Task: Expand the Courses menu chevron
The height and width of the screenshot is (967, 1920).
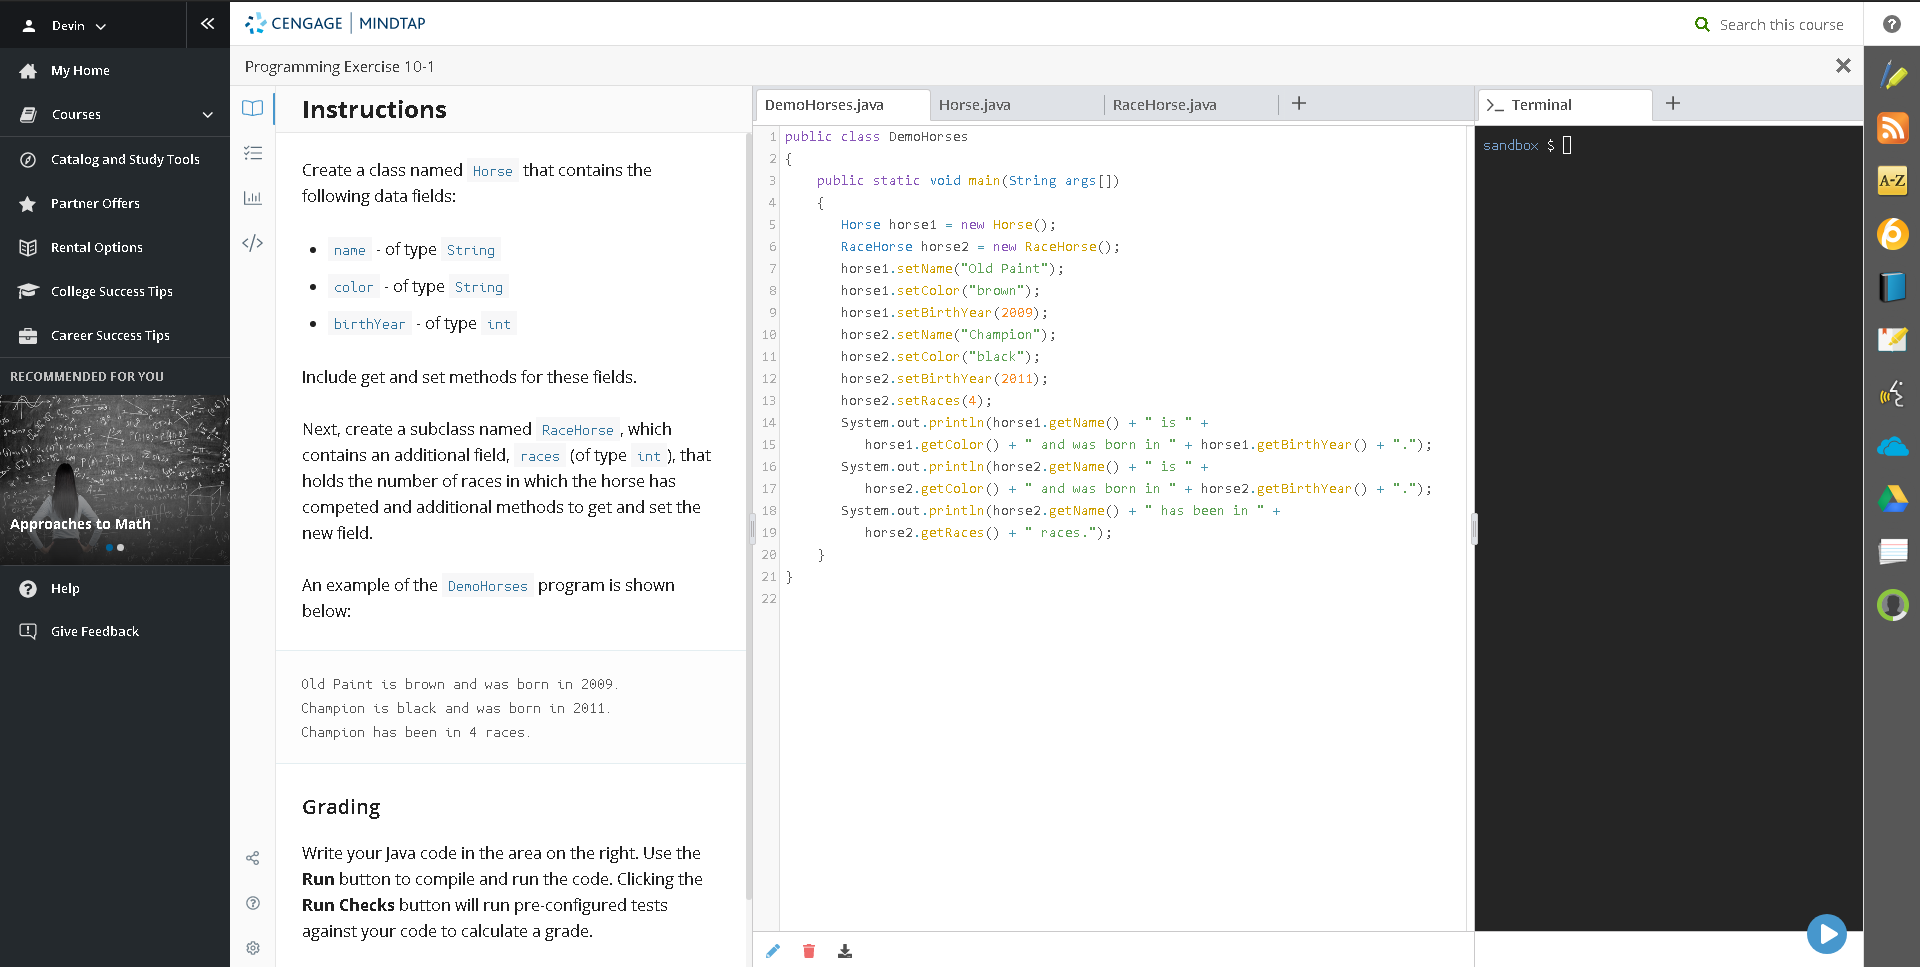Action: pos(208,115)
